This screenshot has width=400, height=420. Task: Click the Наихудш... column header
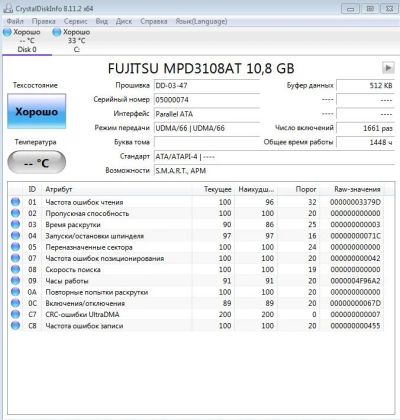[x=256, y=189]
